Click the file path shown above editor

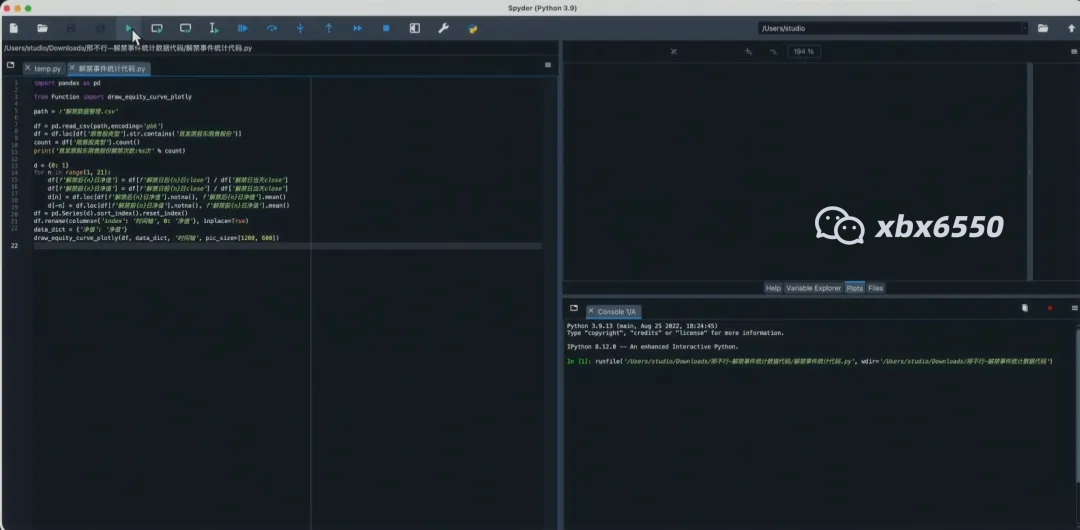tap(128, 48)
